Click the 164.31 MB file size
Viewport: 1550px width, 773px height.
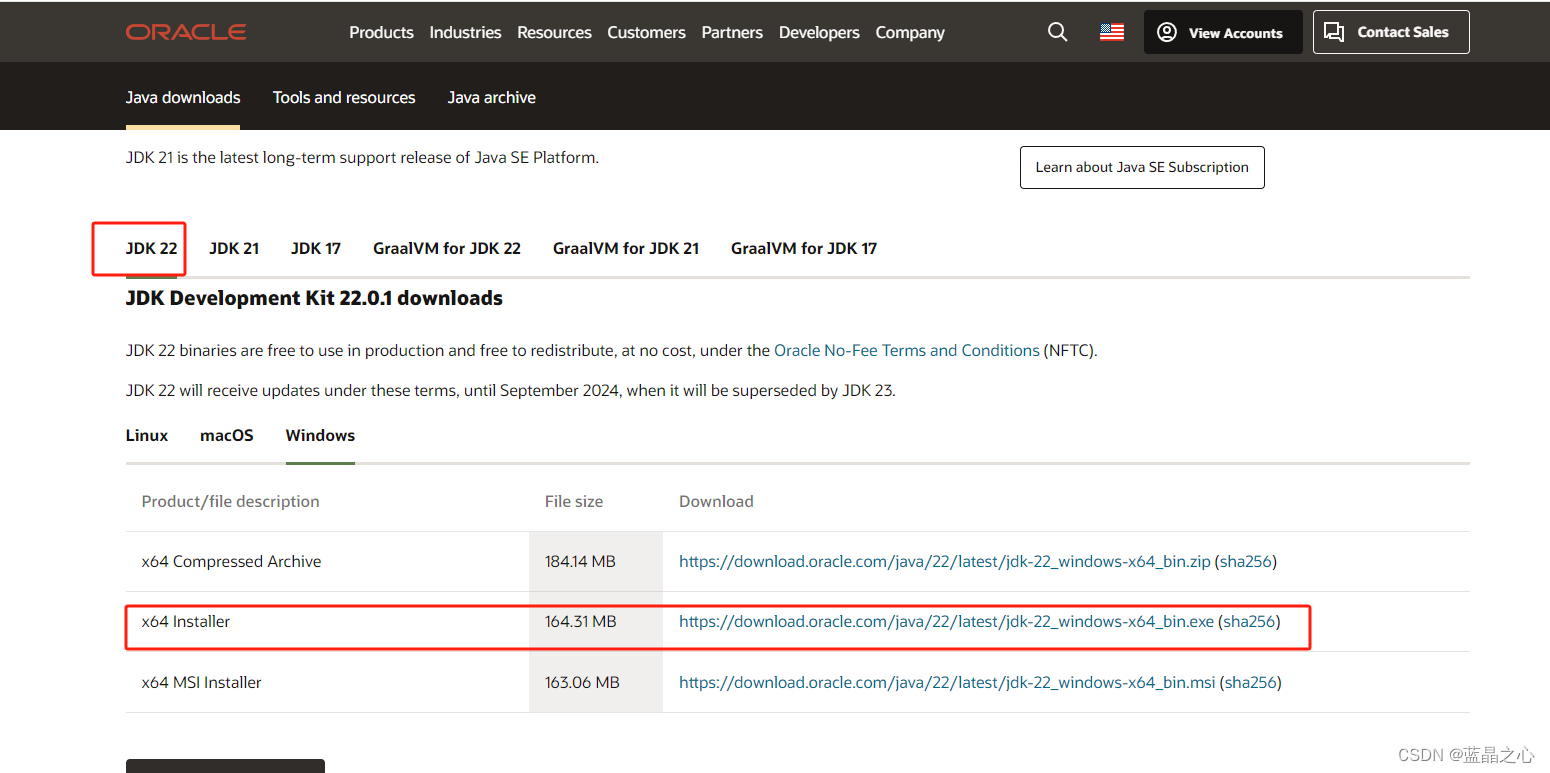click(x=581, y=621)
